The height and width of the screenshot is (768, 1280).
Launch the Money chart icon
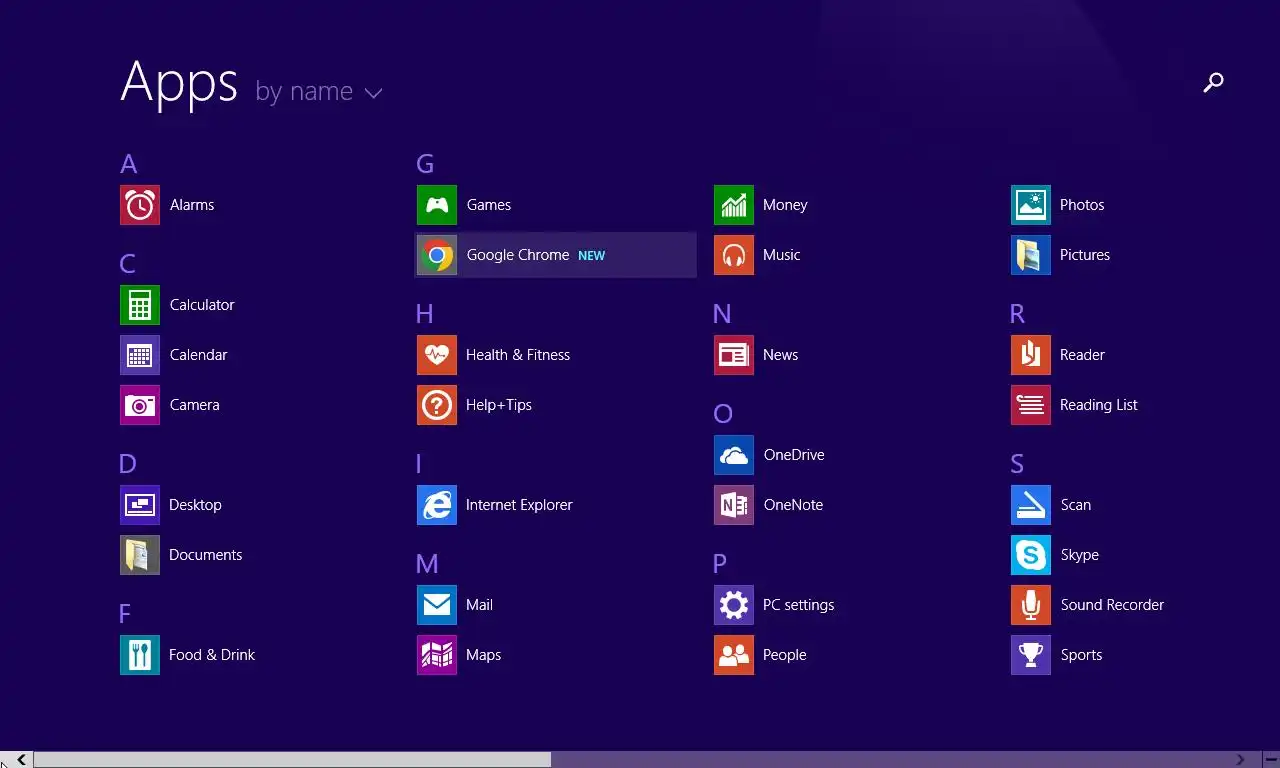(x=734, y=205)
